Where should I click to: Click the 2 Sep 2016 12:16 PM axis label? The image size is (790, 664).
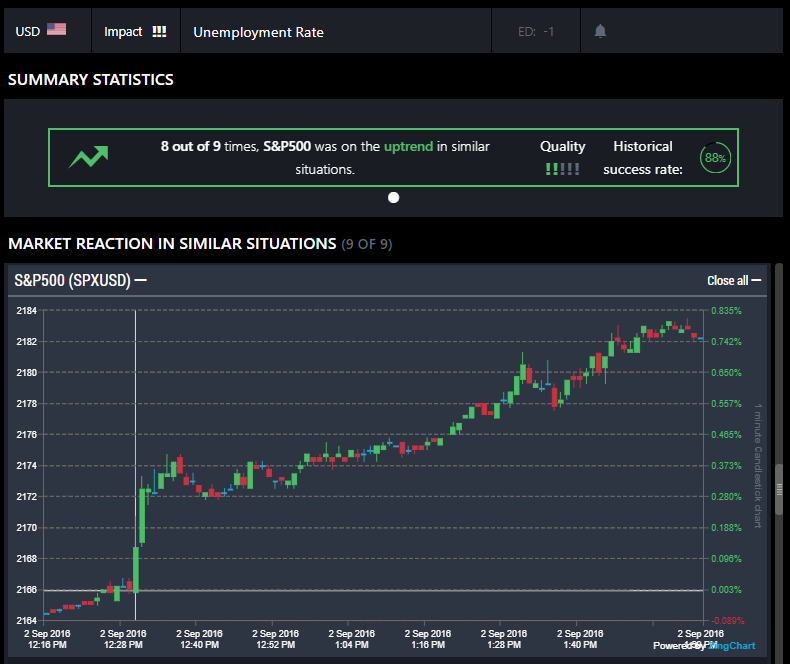(47, 639)
